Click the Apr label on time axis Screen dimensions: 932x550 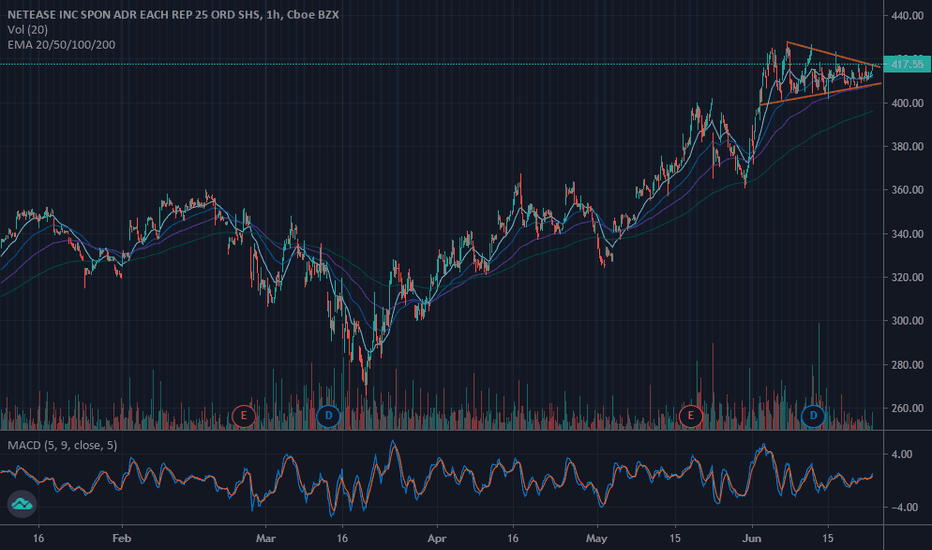(x=437, y=538)
